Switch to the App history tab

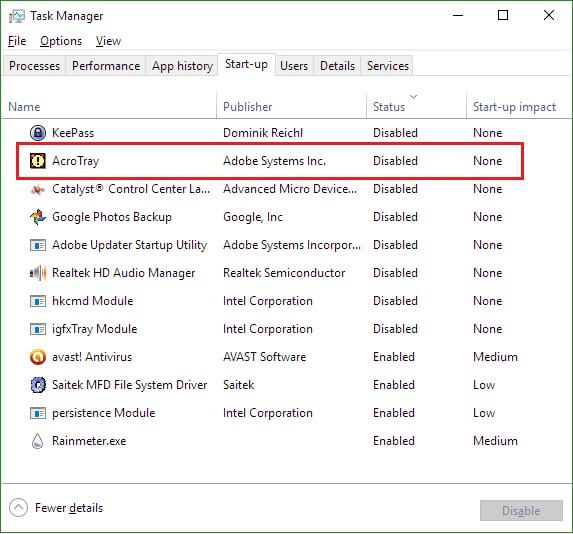[182, 66]
